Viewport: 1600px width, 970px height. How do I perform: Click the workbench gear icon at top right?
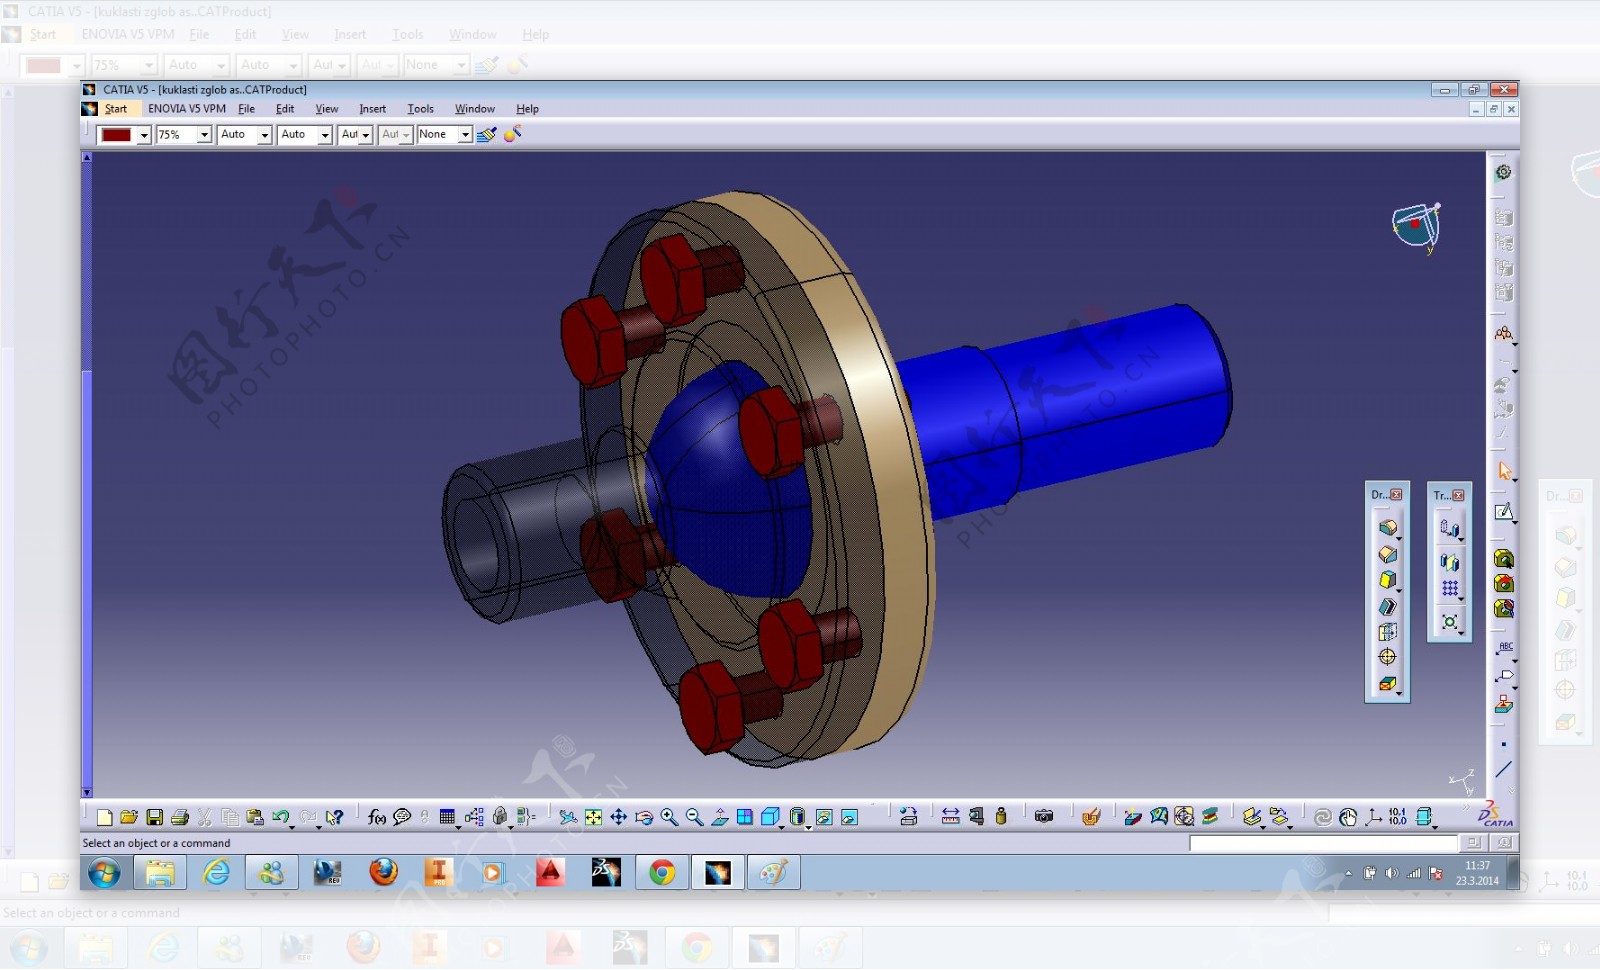coord(1503,172)
